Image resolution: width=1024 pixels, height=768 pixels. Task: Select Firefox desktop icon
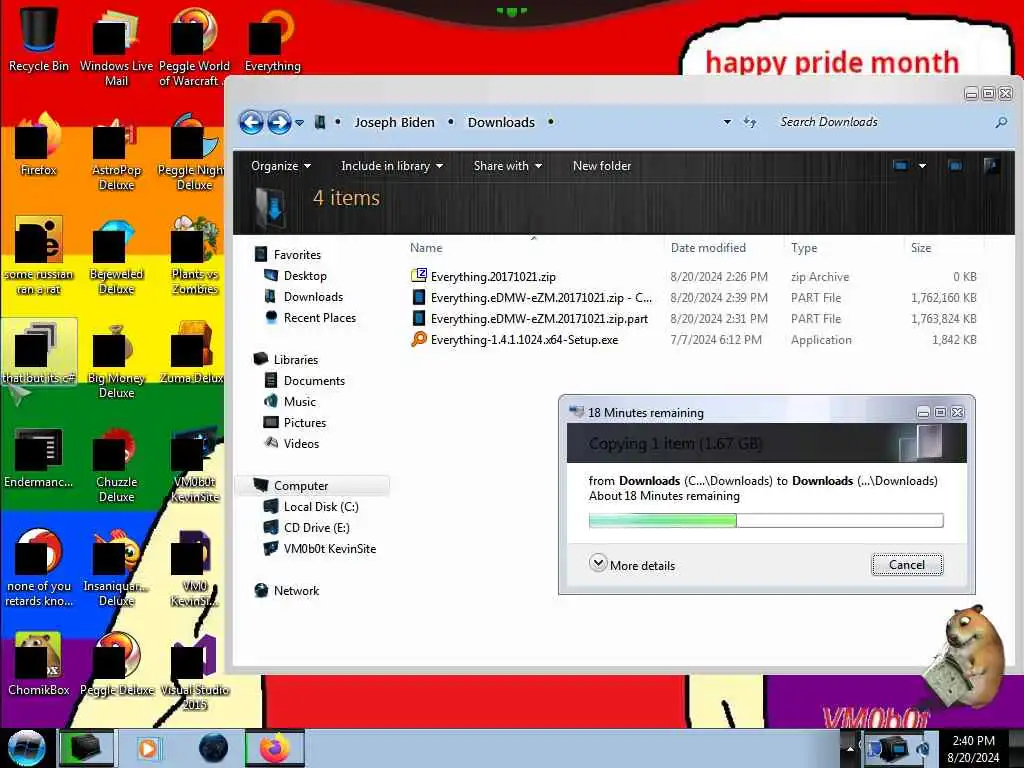coord(39,144)
